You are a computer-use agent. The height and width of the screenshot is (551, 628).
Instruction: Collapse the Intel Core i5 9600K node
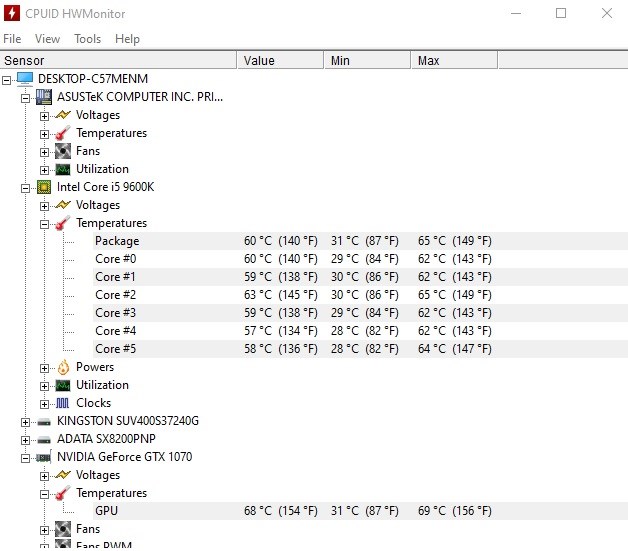coord(25,189)
